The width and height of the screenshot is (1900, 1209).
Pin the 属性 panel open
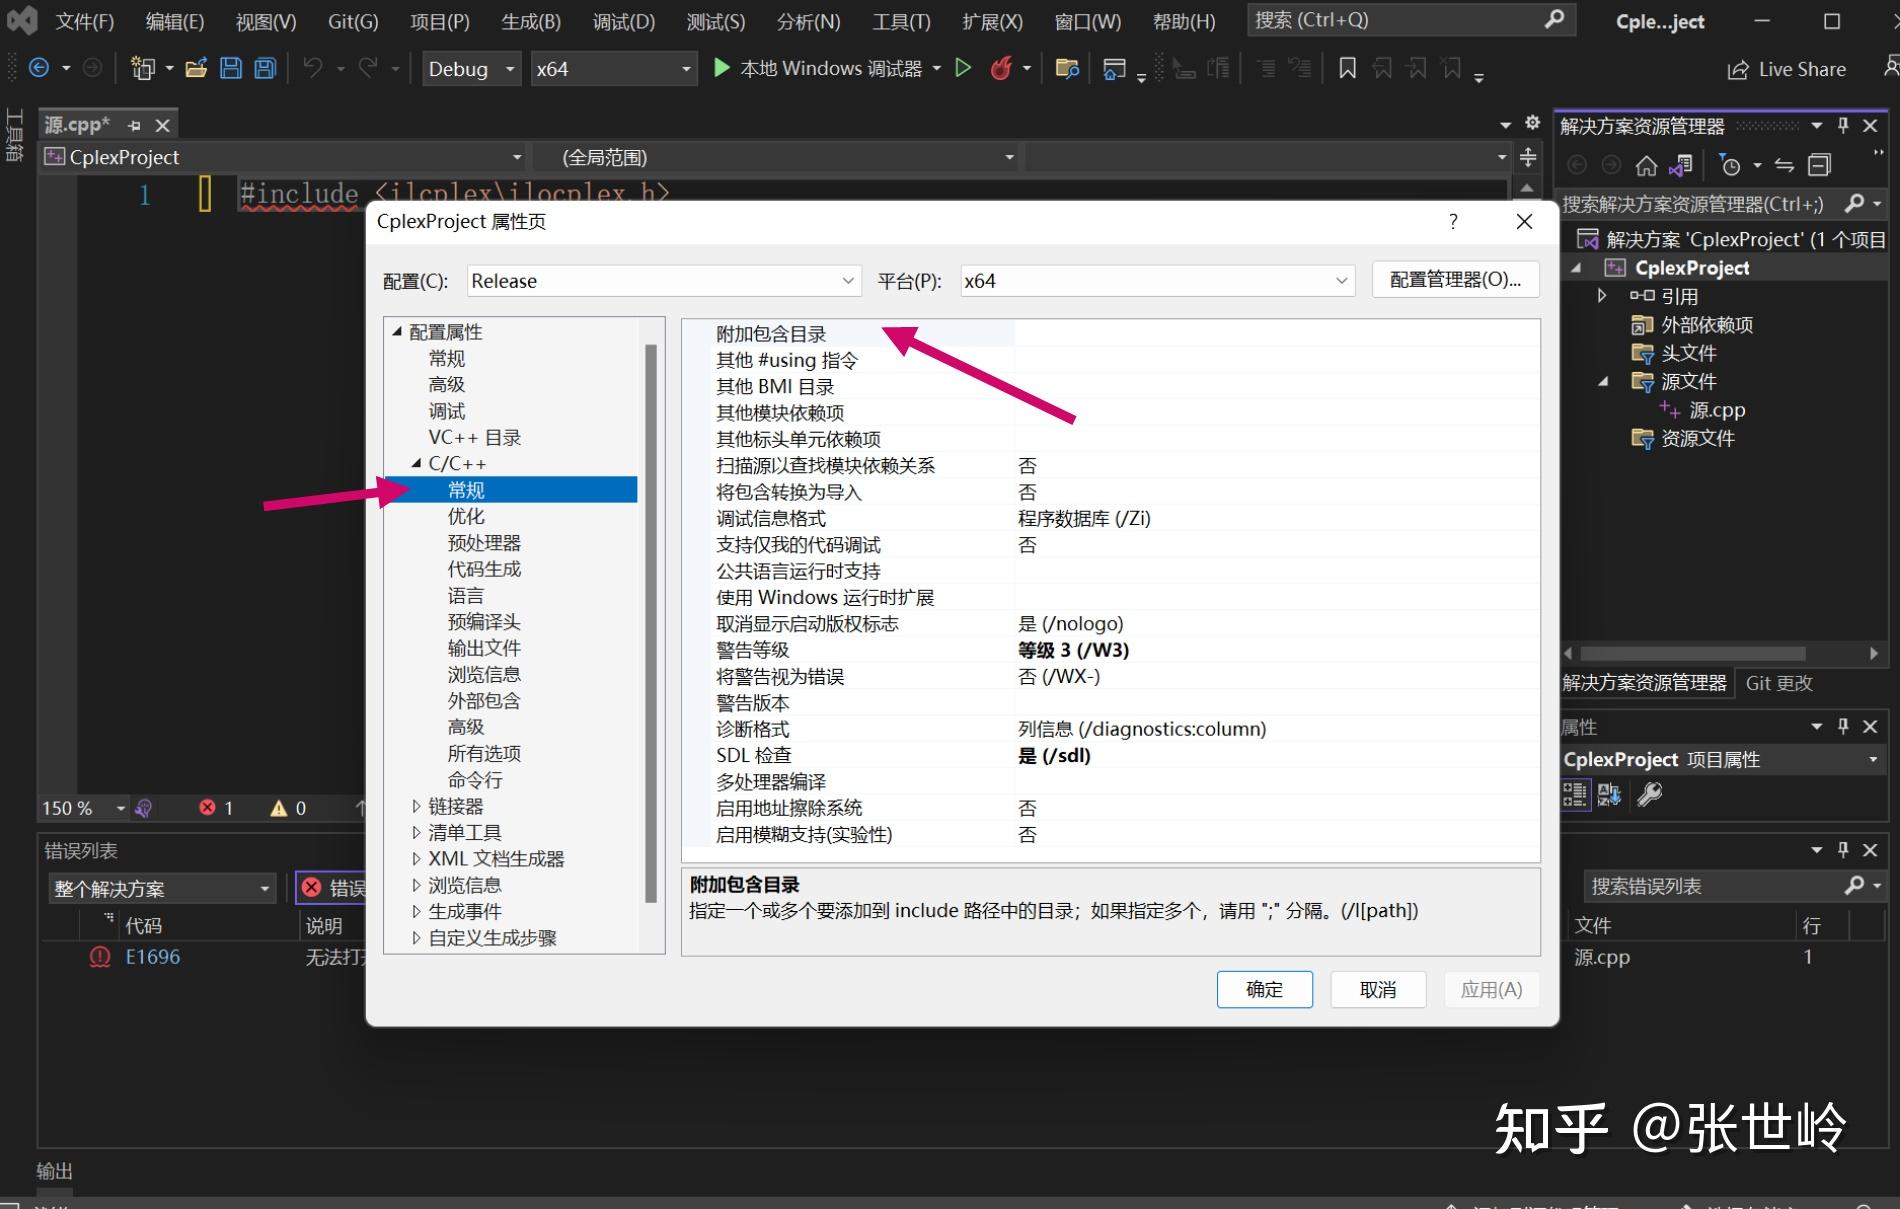point(1843,726)
